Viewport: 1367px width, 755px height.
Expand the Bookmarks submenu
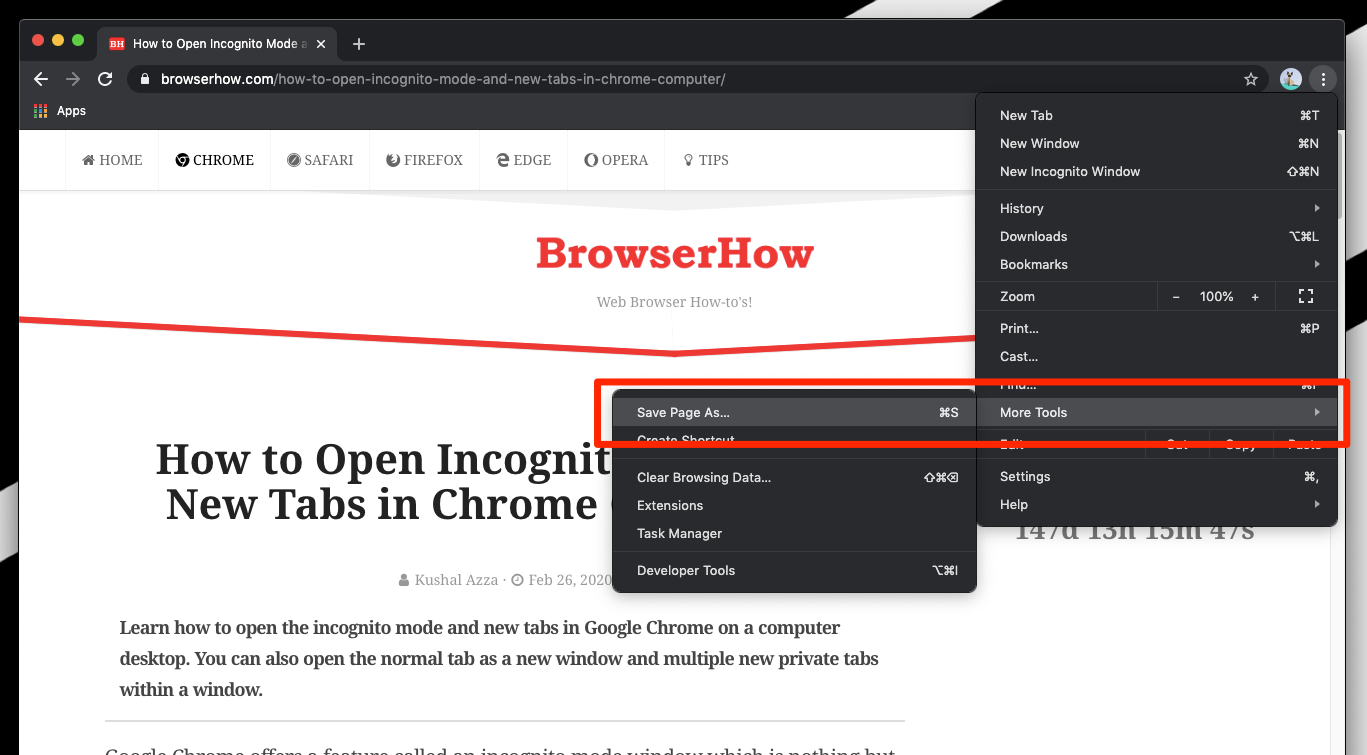(1157, 264)
